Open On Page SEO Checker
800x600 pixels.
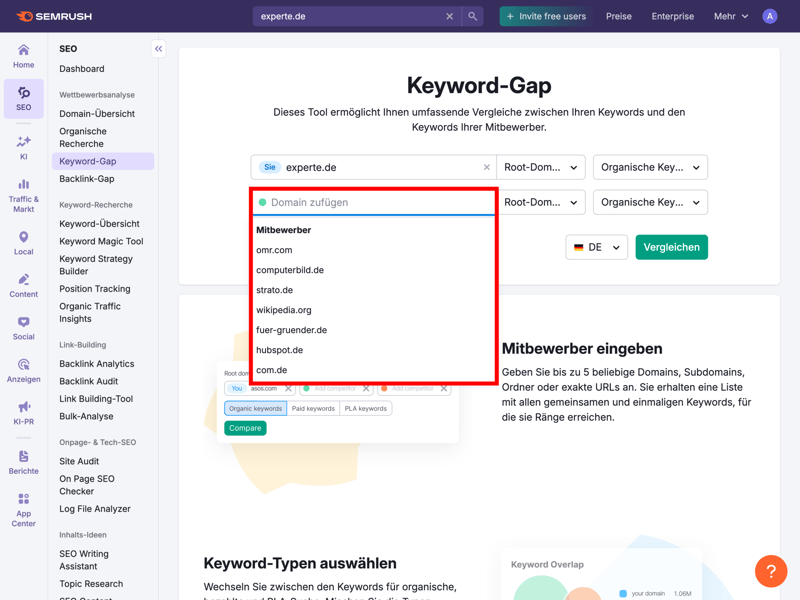[x=87, y=485]
